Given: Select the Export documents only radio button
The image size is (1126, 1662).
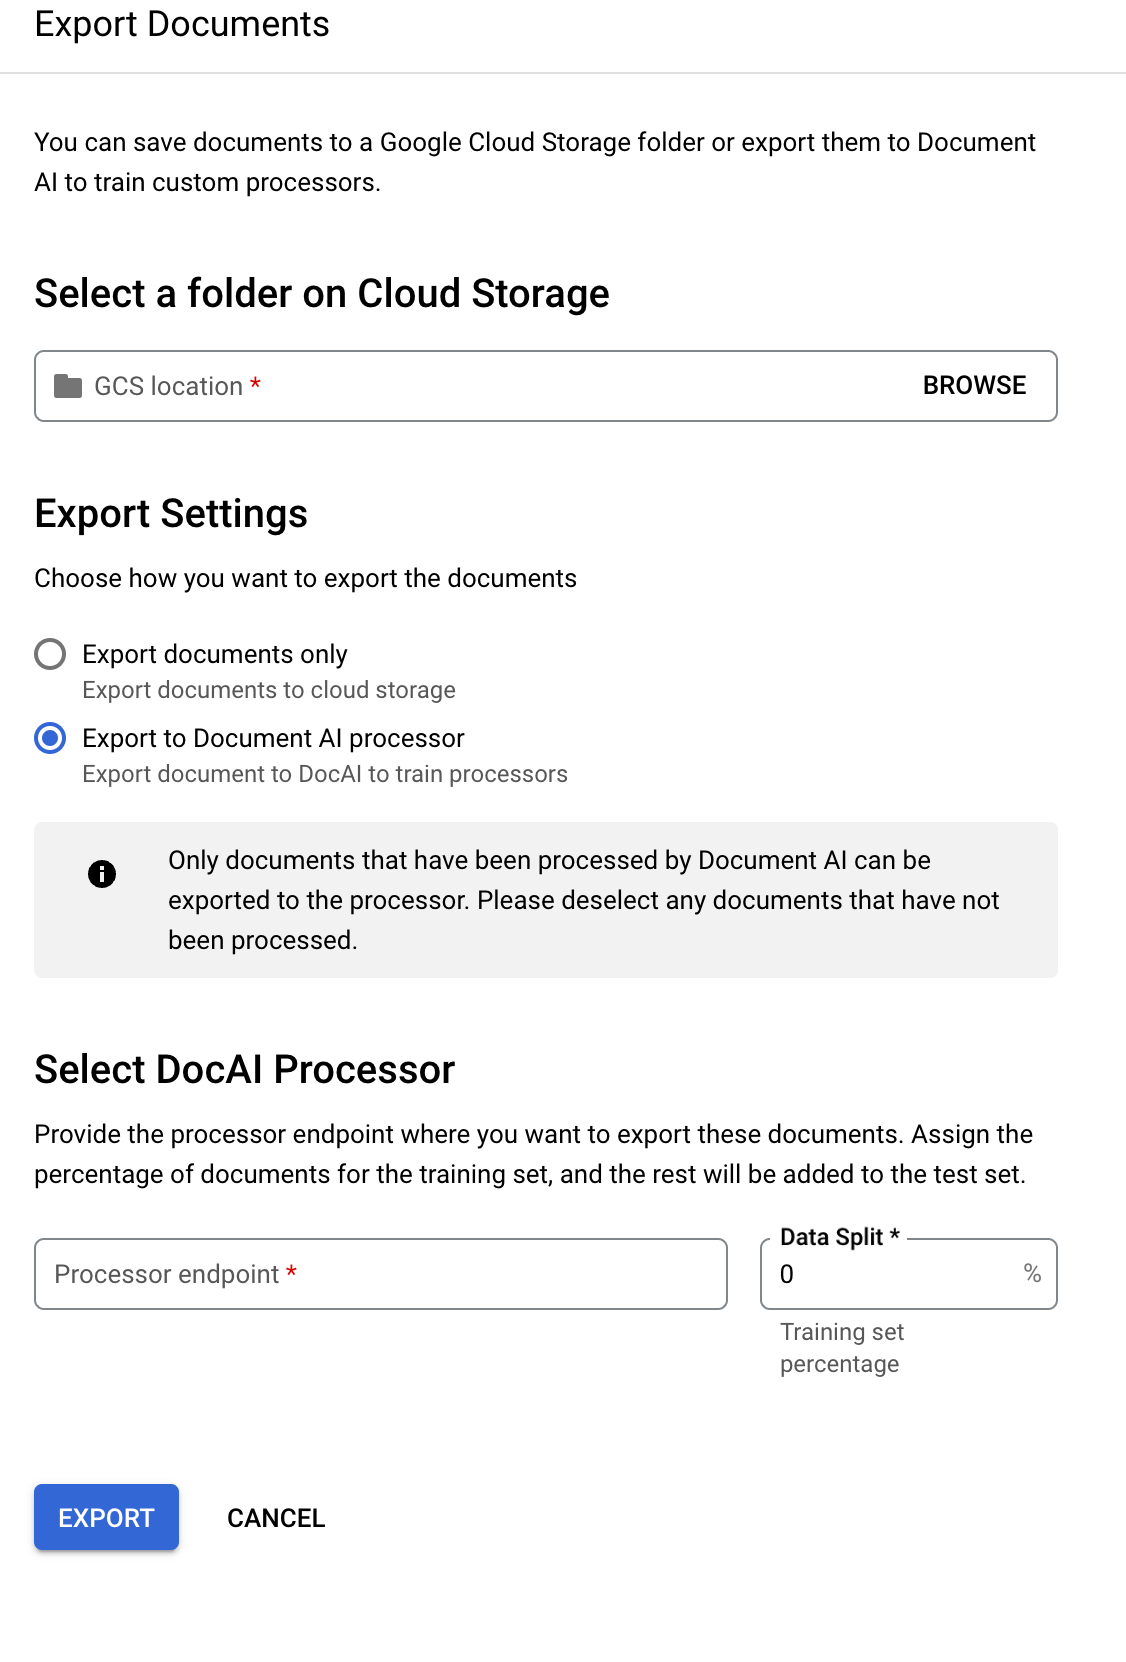Looking at the screenshot, I should pos(50,654).
